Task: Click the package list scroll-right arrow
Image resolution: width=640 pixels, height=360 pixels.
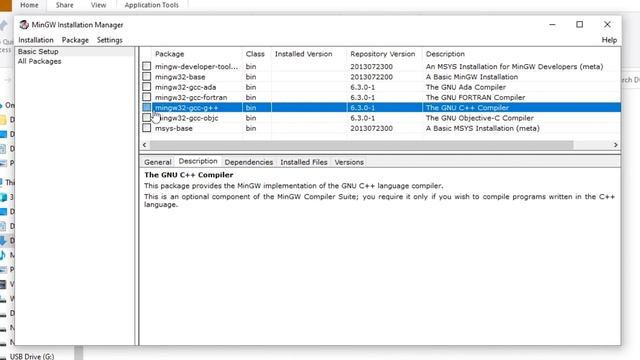Action: point(616,145)
